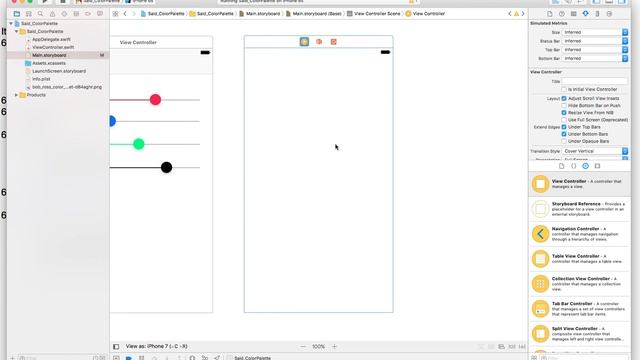
Task: Open the Debug navigator icon
Action: click(x=76, y=14)
